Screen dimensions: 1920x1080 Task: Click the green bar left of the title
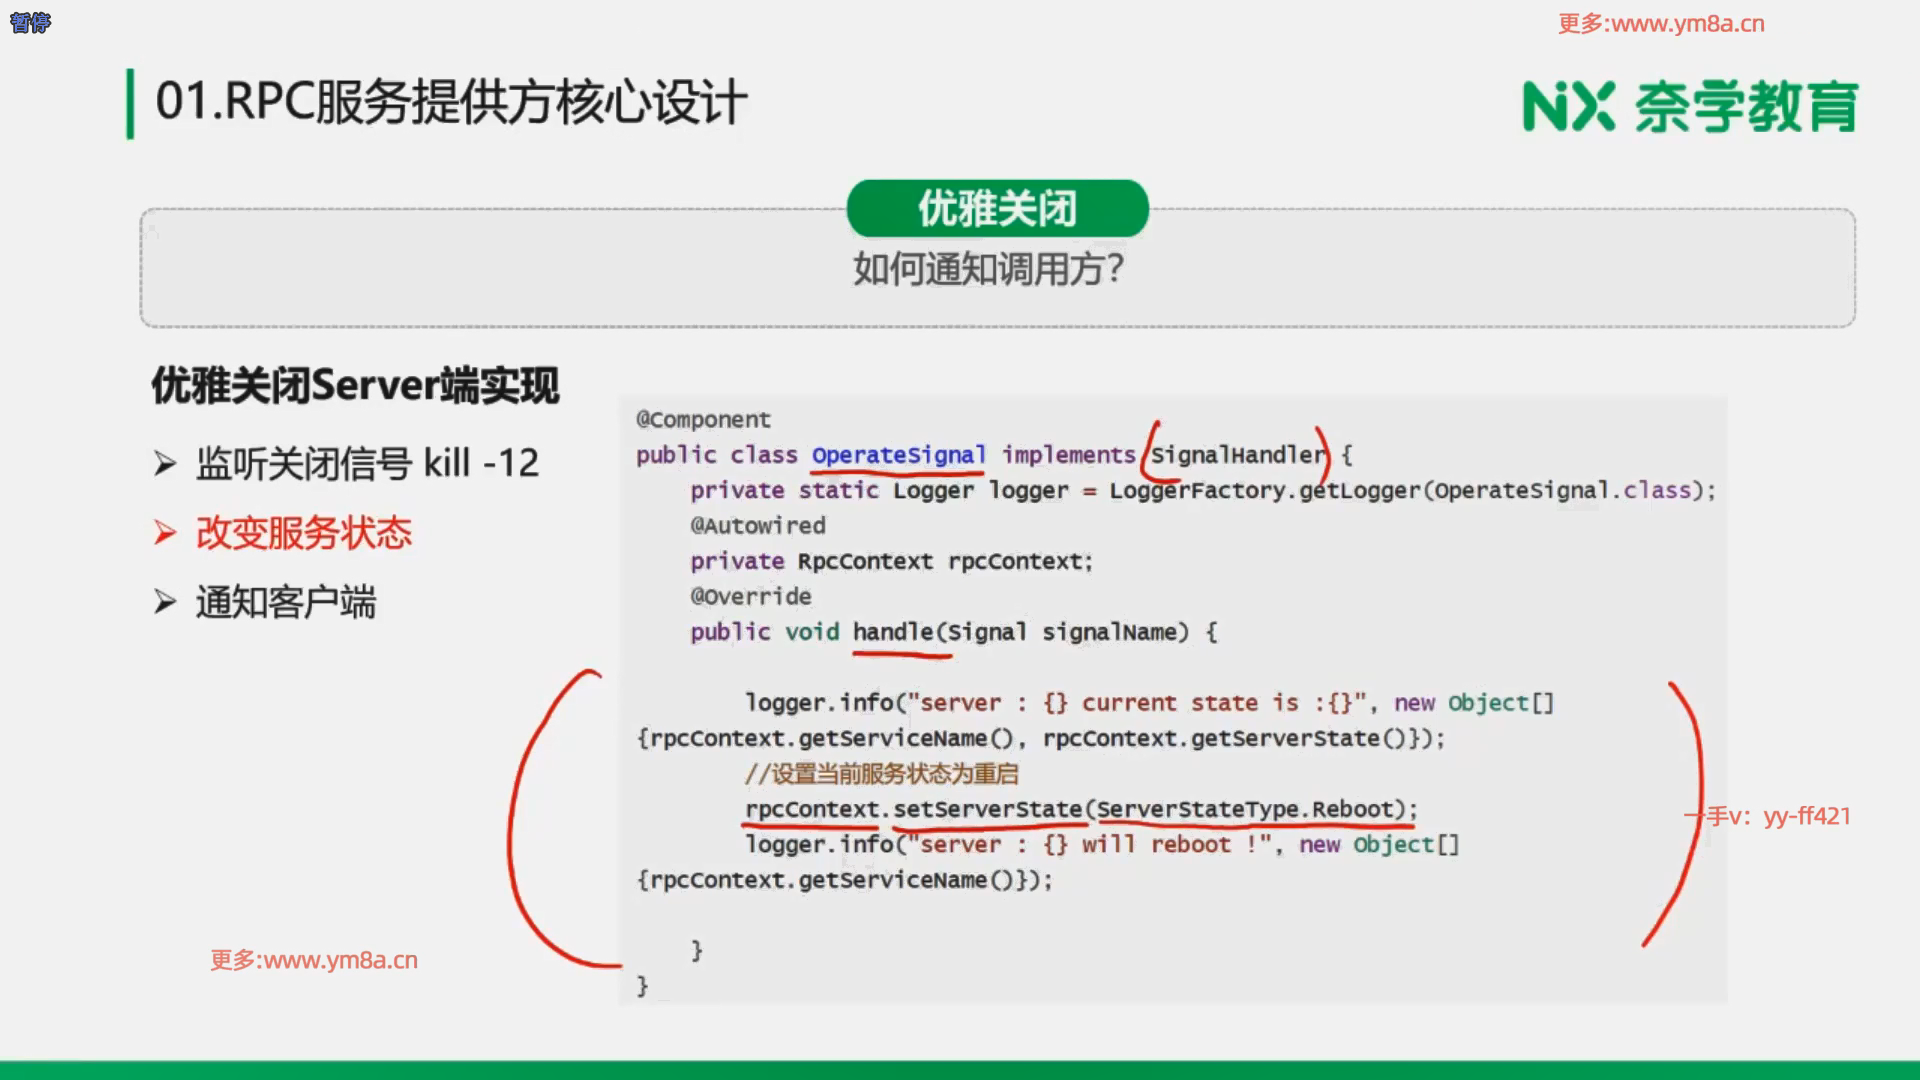130,103
